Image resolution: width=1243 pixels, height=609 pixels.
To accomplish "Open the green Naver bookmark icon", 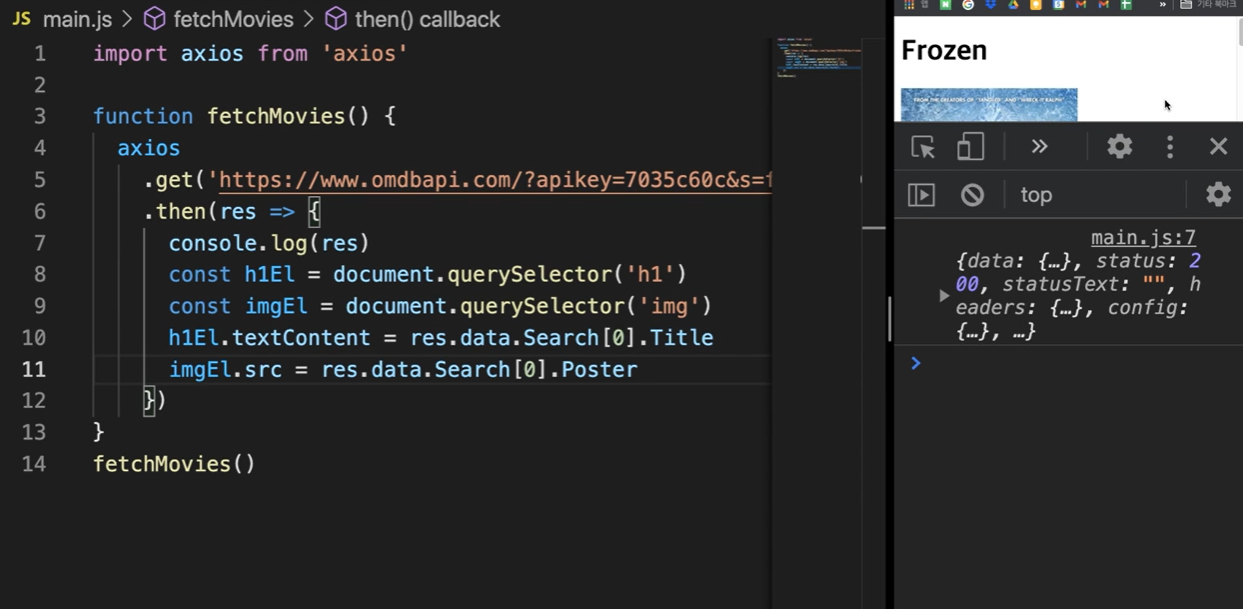I will pos(945,5).
